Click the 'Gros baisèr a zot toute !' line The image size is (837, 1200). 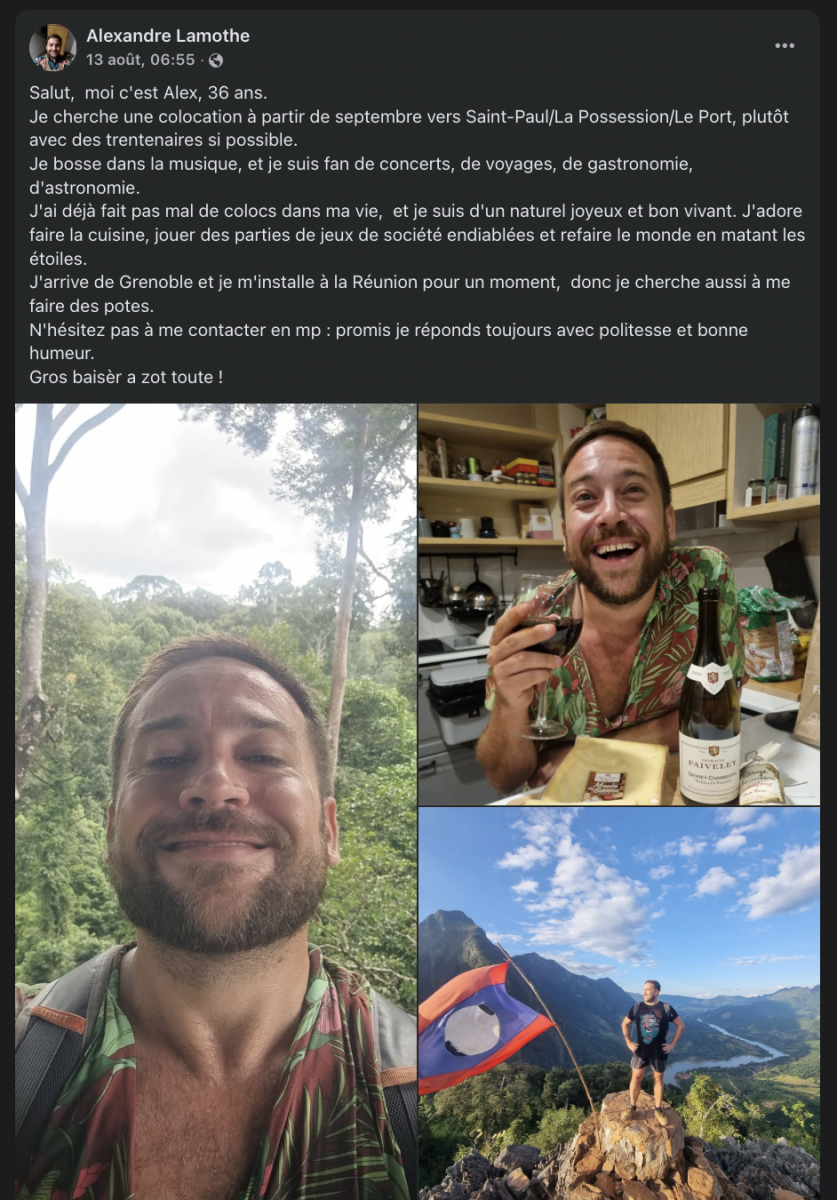point(126,377)
